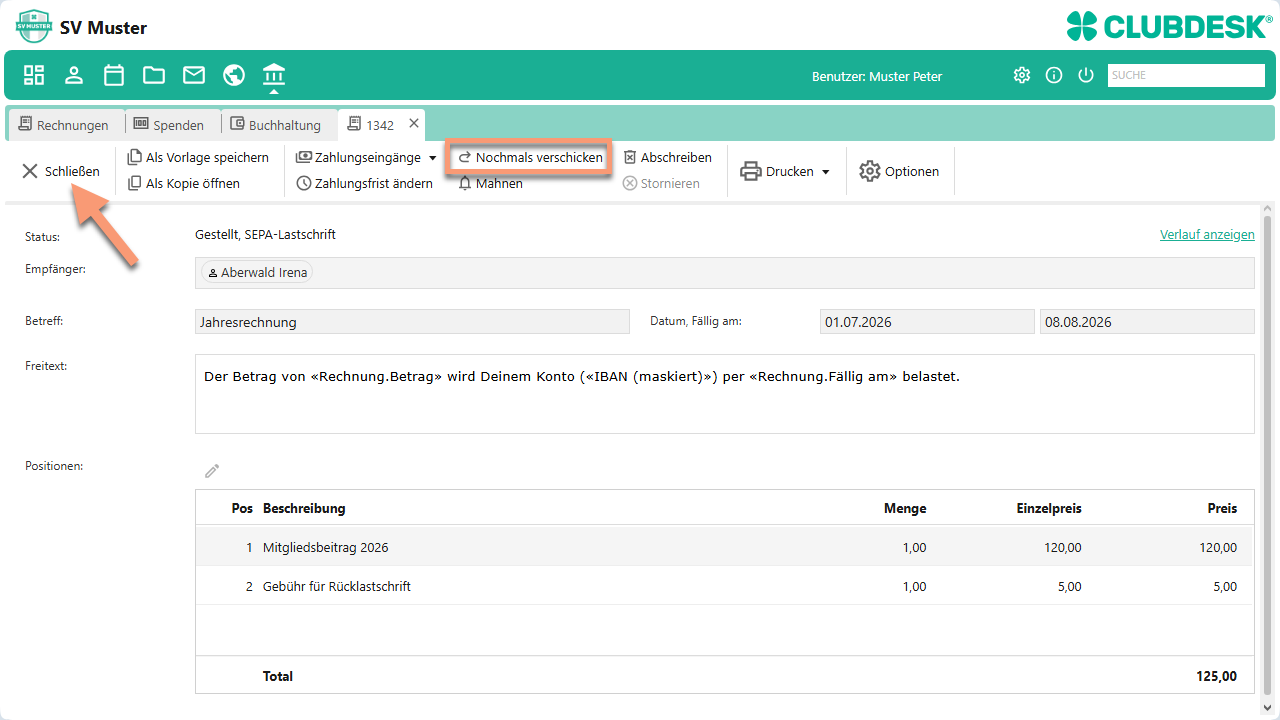Click the Preis column header
1280x720 pixels.
coord(1222,508)
